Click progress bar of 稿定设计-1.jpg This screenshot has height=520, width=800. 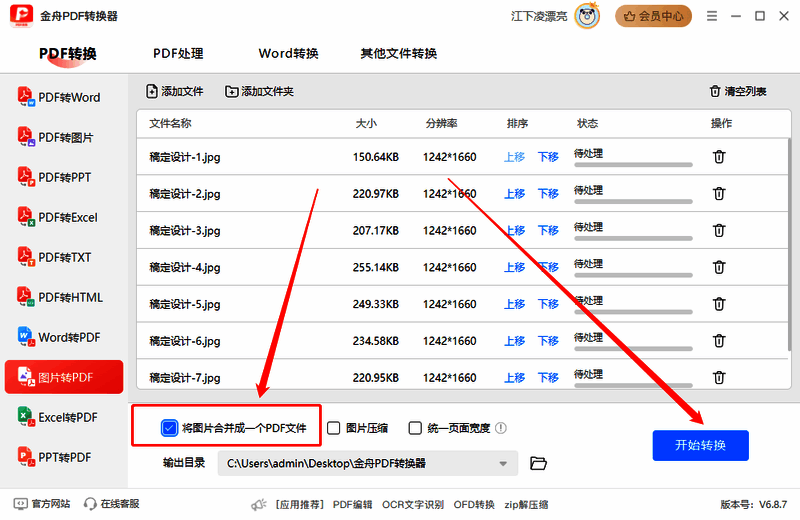[633, 165]
